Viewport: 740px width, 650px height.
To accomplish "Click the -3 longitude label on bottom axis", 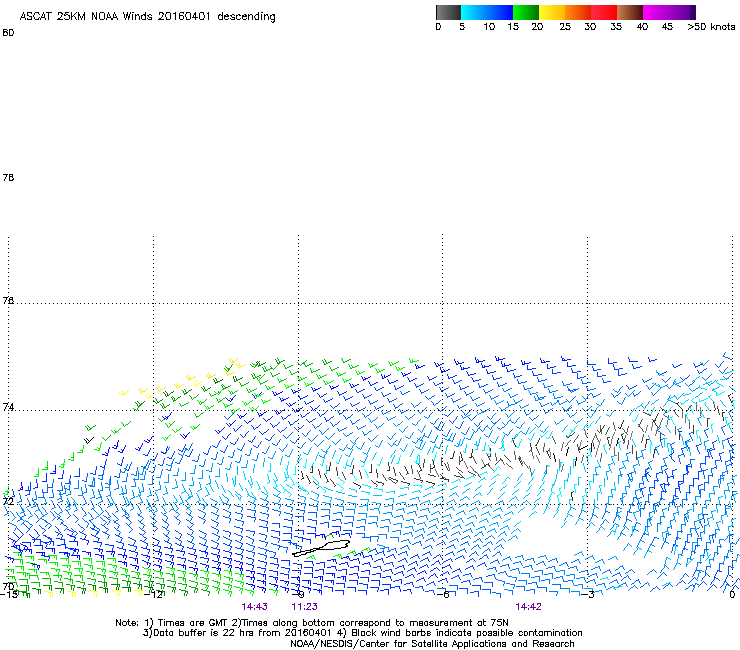I will [x=588, y=594].
